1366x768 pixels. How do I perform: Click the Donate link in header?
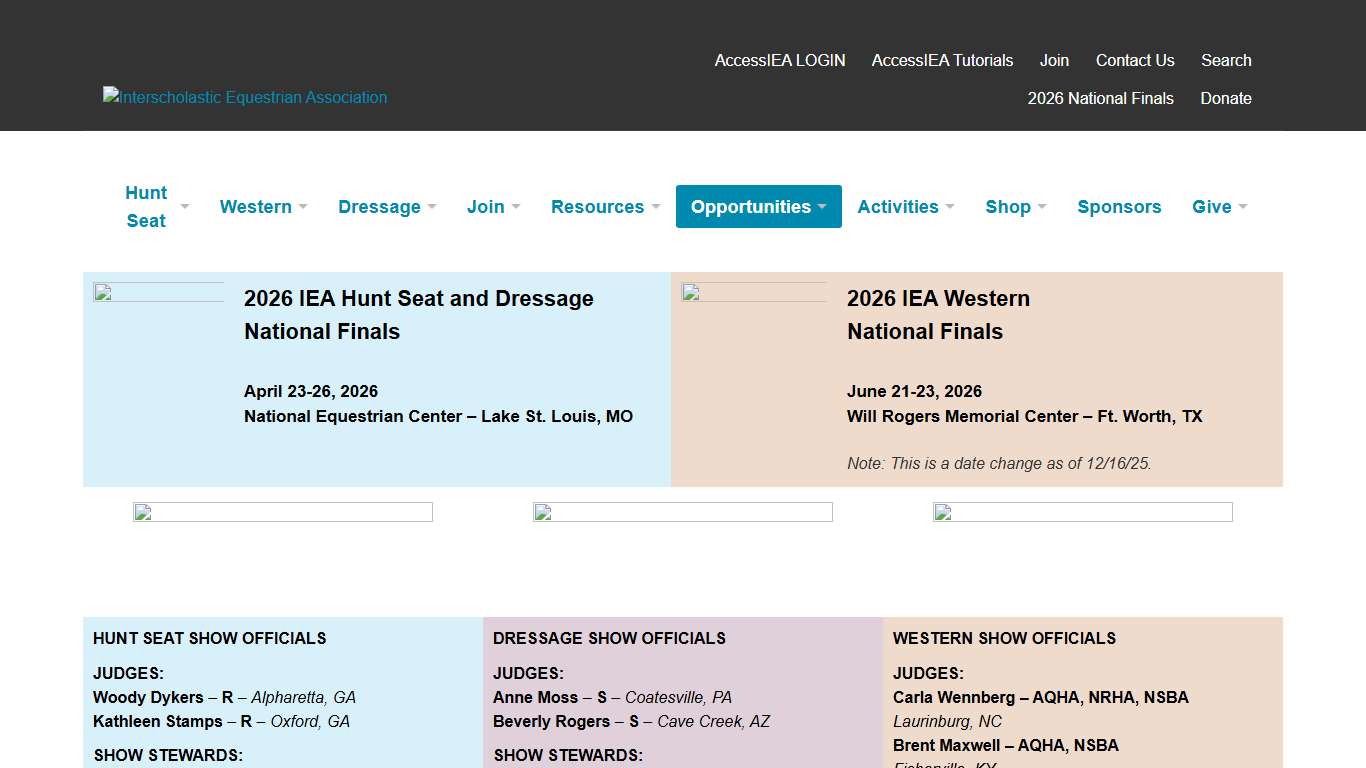[x=1226, y=98]
